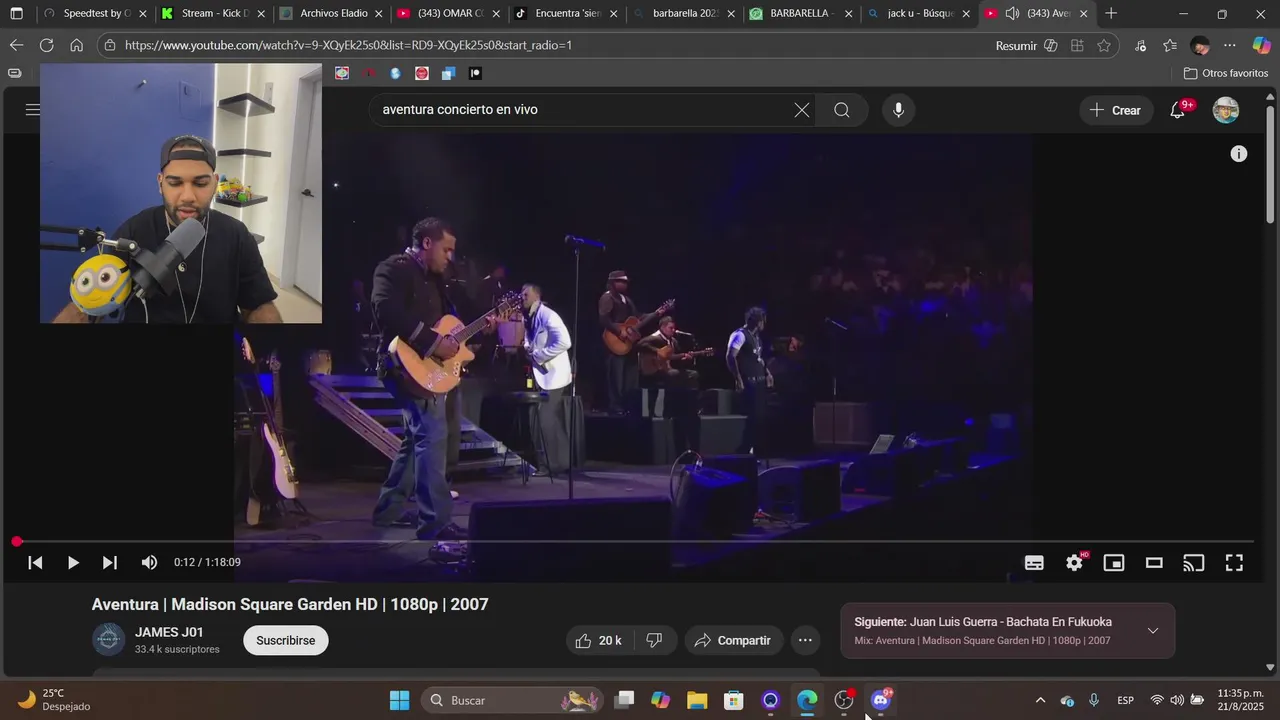Open the YouTube account avatar menu
The height and width of the screenshot is (720, 1280).
[x=1225, y=110]
